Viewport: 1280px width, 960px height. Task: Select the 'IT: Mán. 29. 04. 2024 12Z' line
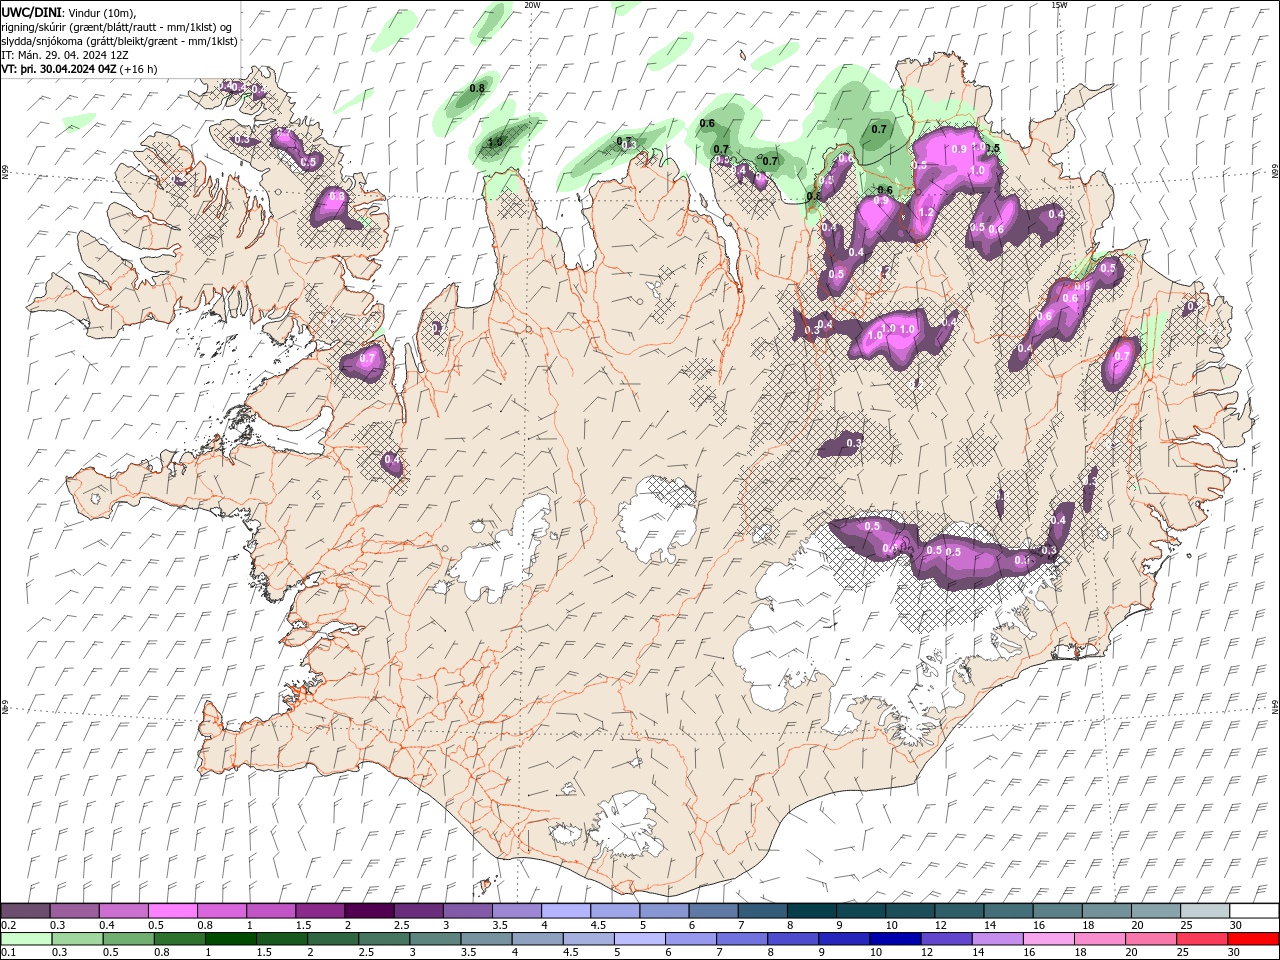[x=67, y=55]
